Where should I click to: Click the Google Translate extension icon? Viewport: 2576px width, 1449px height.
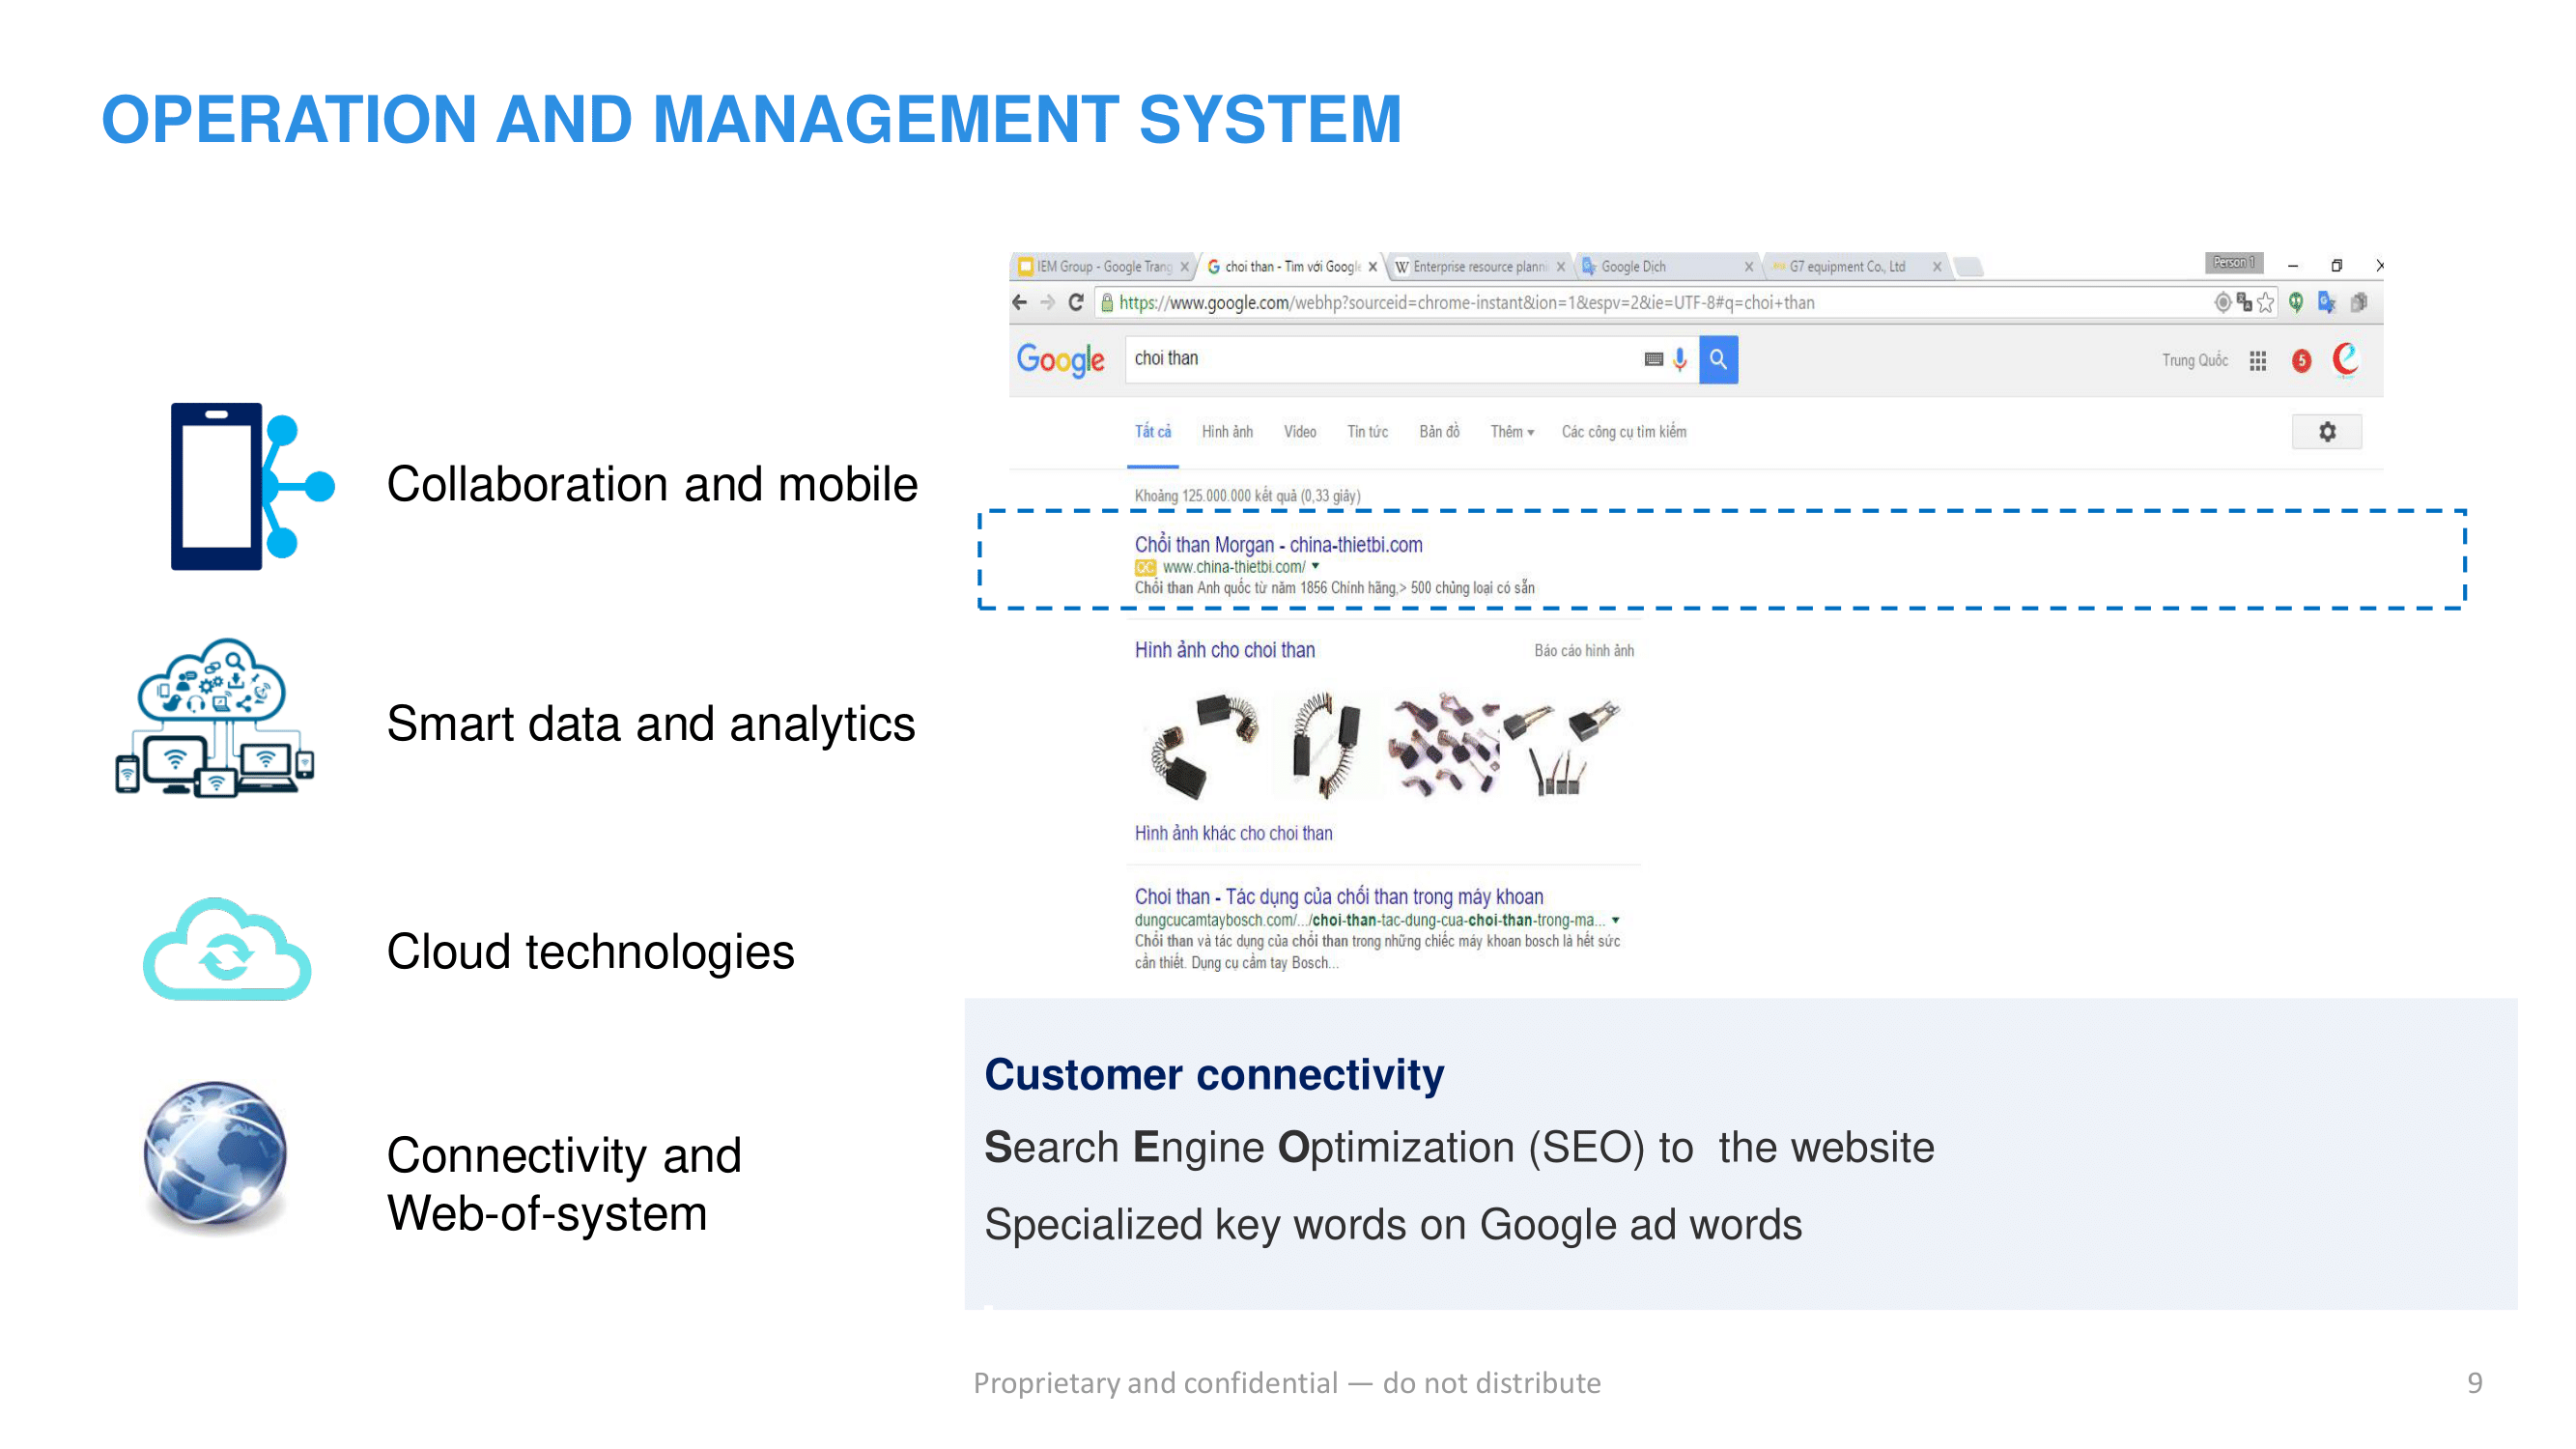click(x=2327, y=302)
